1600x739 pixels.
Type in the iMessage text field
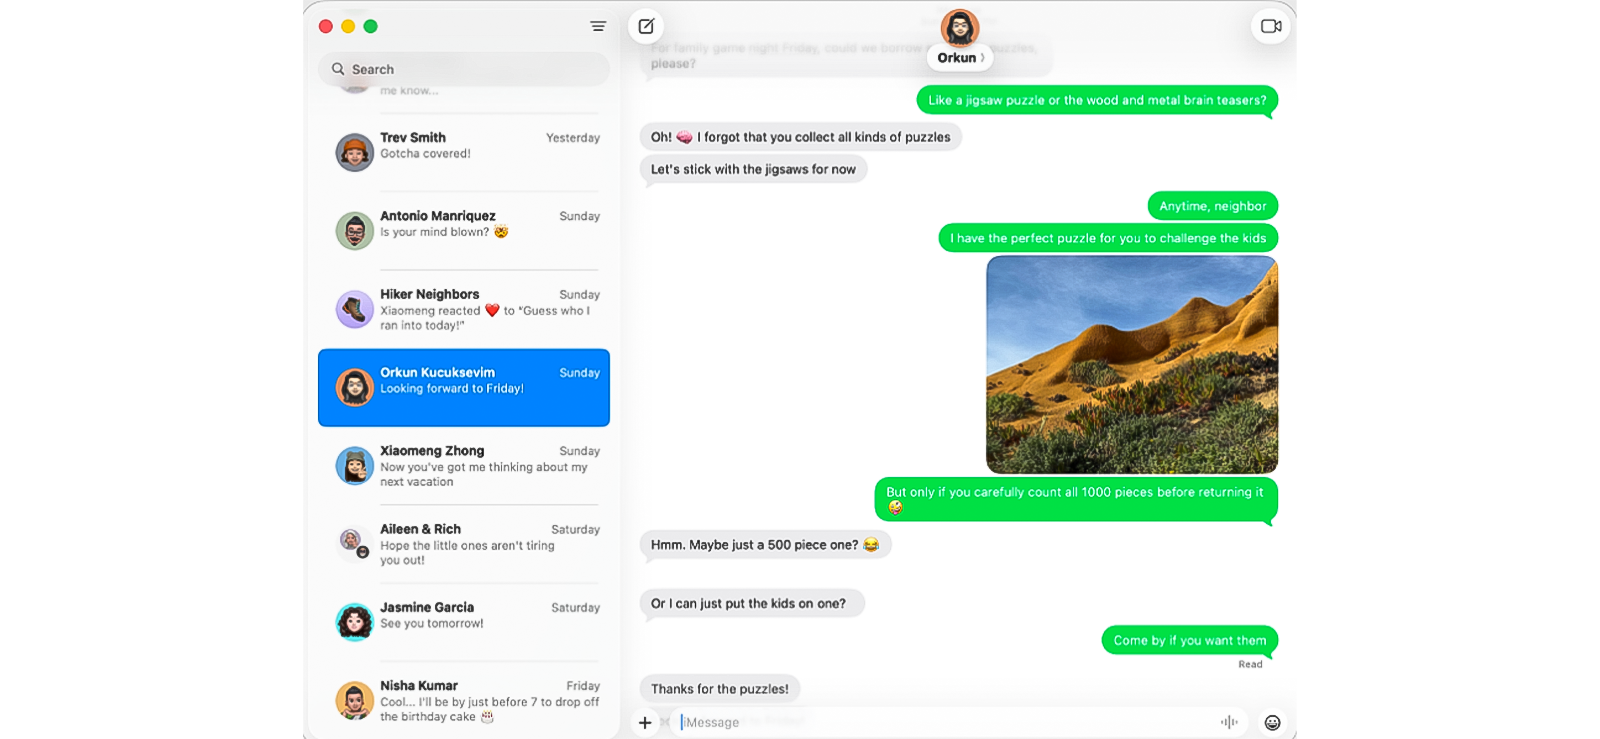(940, 722)
